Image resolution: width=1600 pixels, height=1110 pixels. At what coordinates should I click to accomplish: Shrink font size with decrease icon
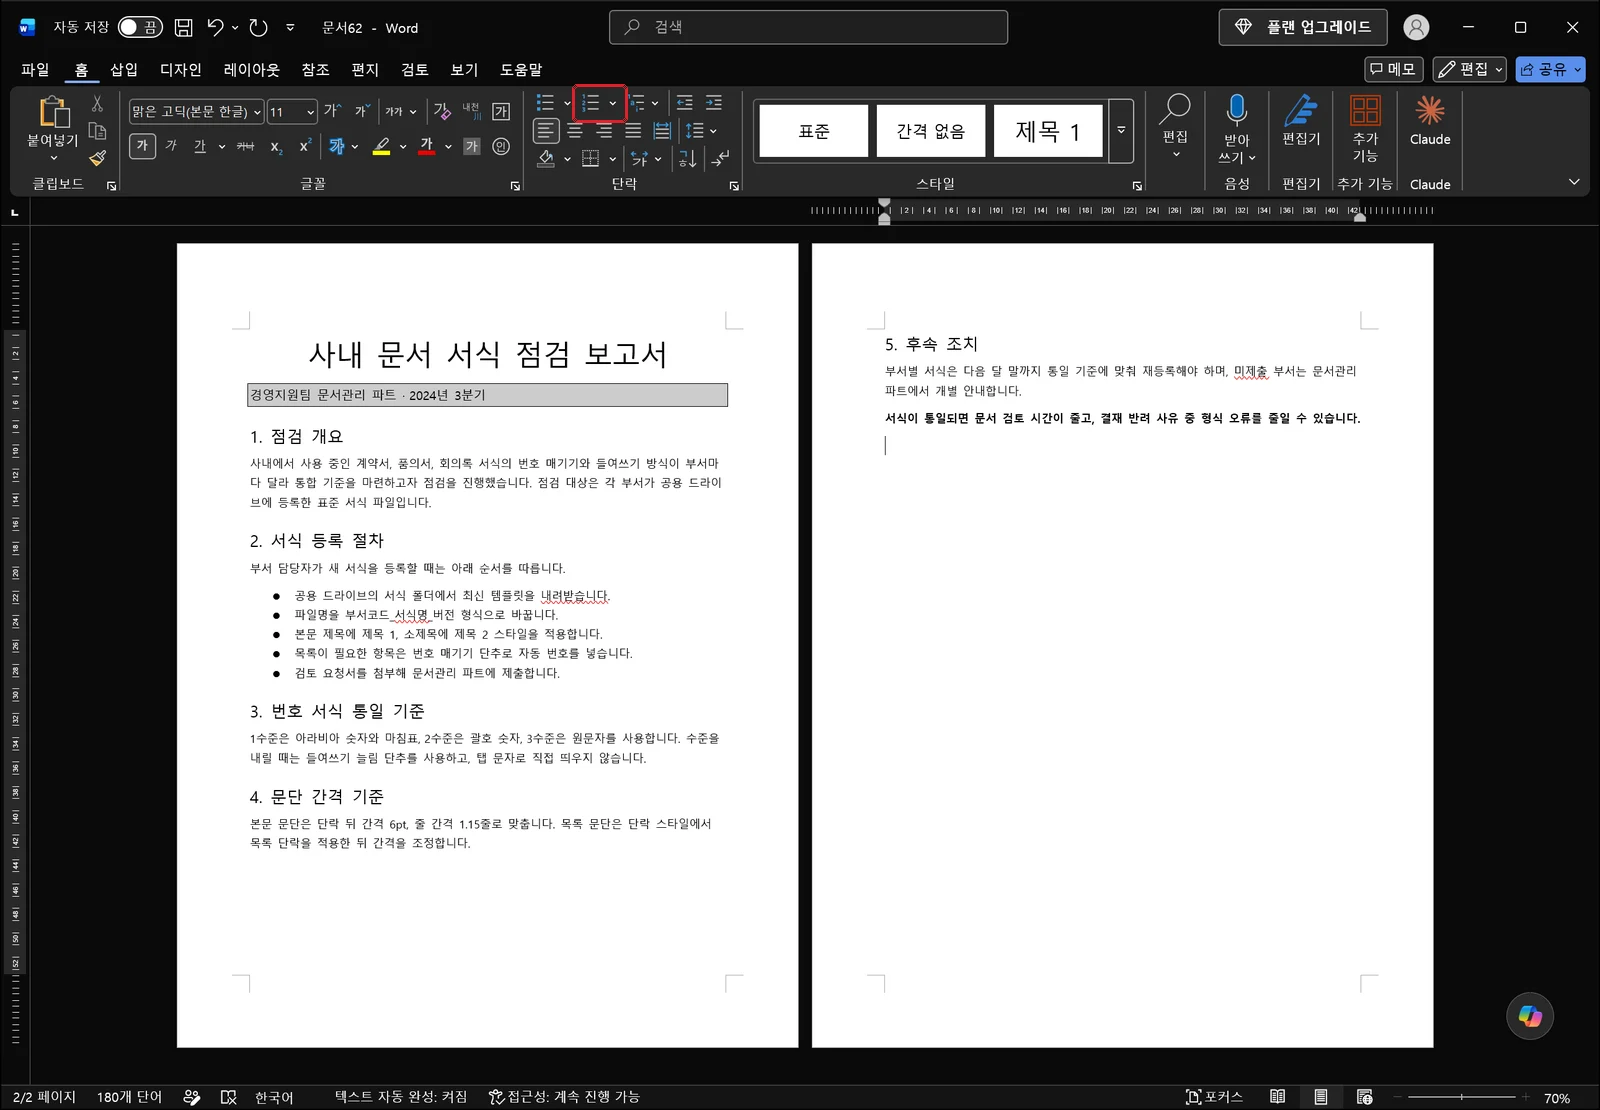point(361,111)
